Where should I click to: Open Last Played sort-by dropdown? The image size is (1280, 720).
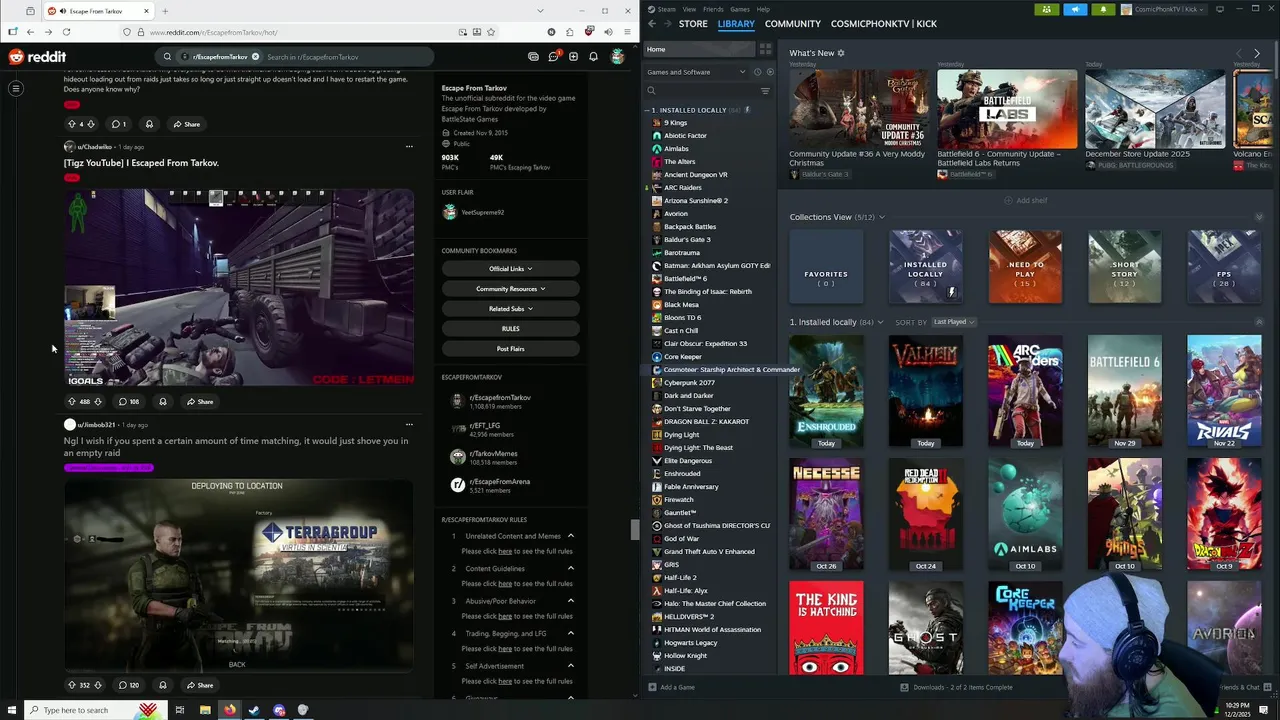pyautogui.click(x=954, y=322)
